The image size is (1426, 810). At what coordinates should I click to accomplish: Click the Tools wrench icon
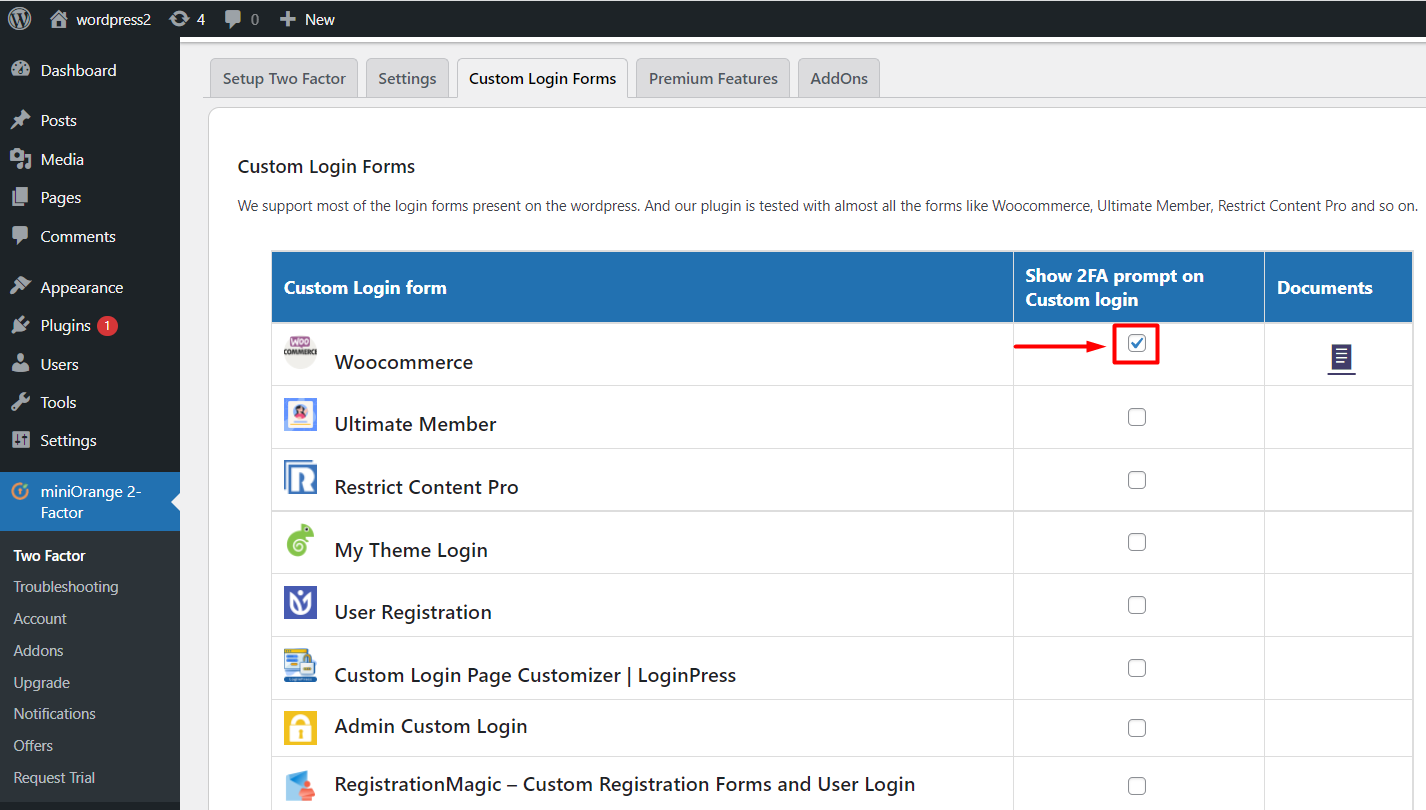coord(20,402)
